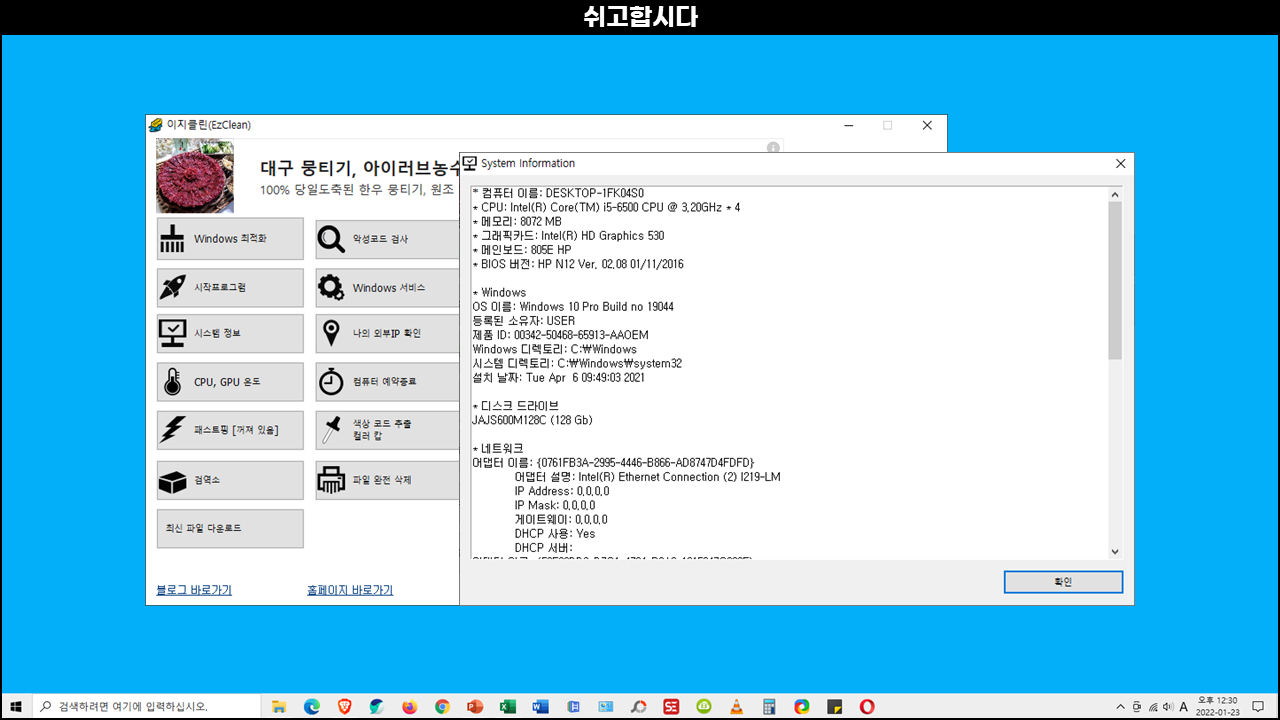Open 검역소 quarantine
Viewport: 1280px width, 720px height.
point(230,480)
